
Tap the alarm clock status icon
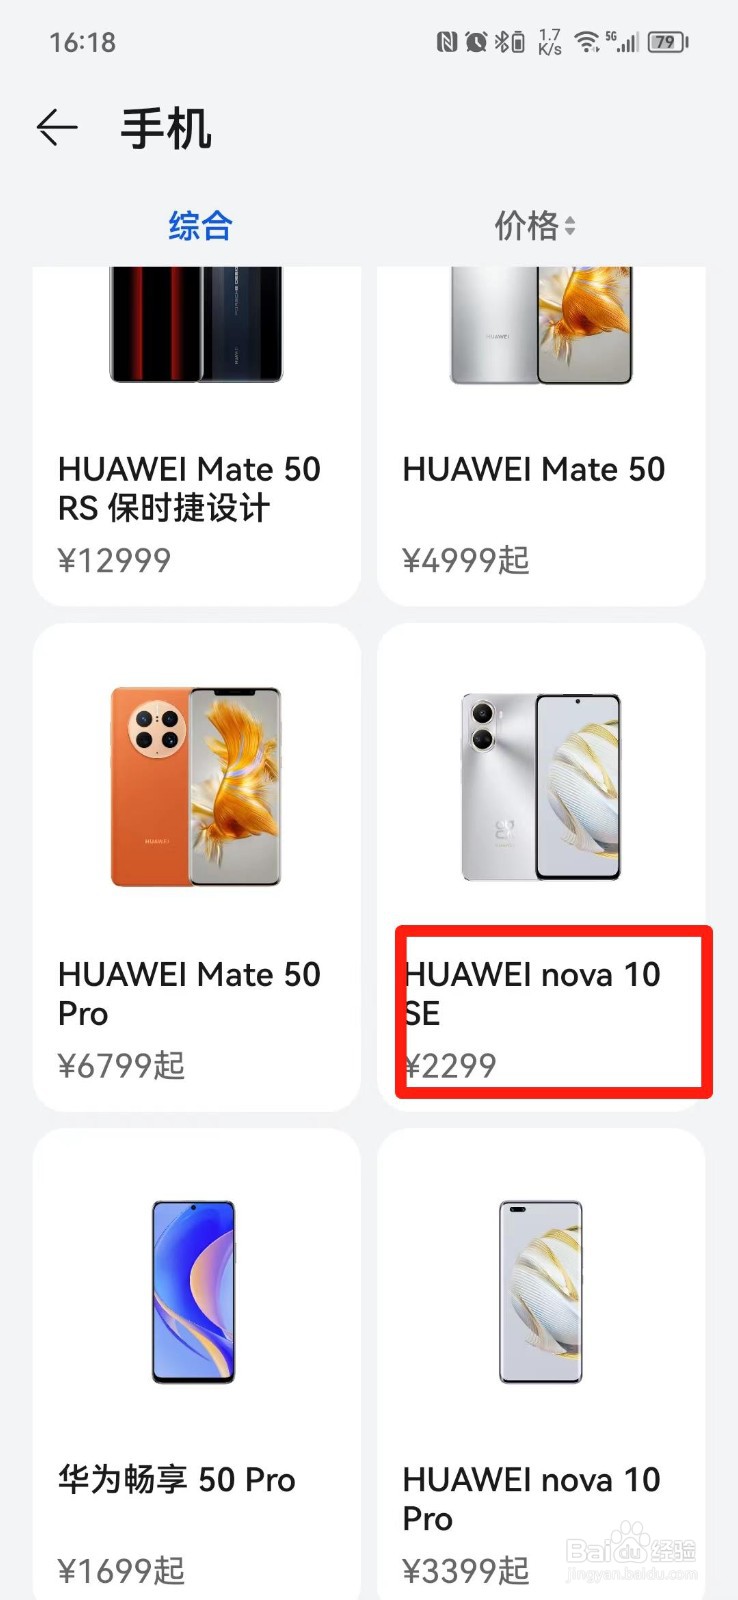click(x=476, y=42)
